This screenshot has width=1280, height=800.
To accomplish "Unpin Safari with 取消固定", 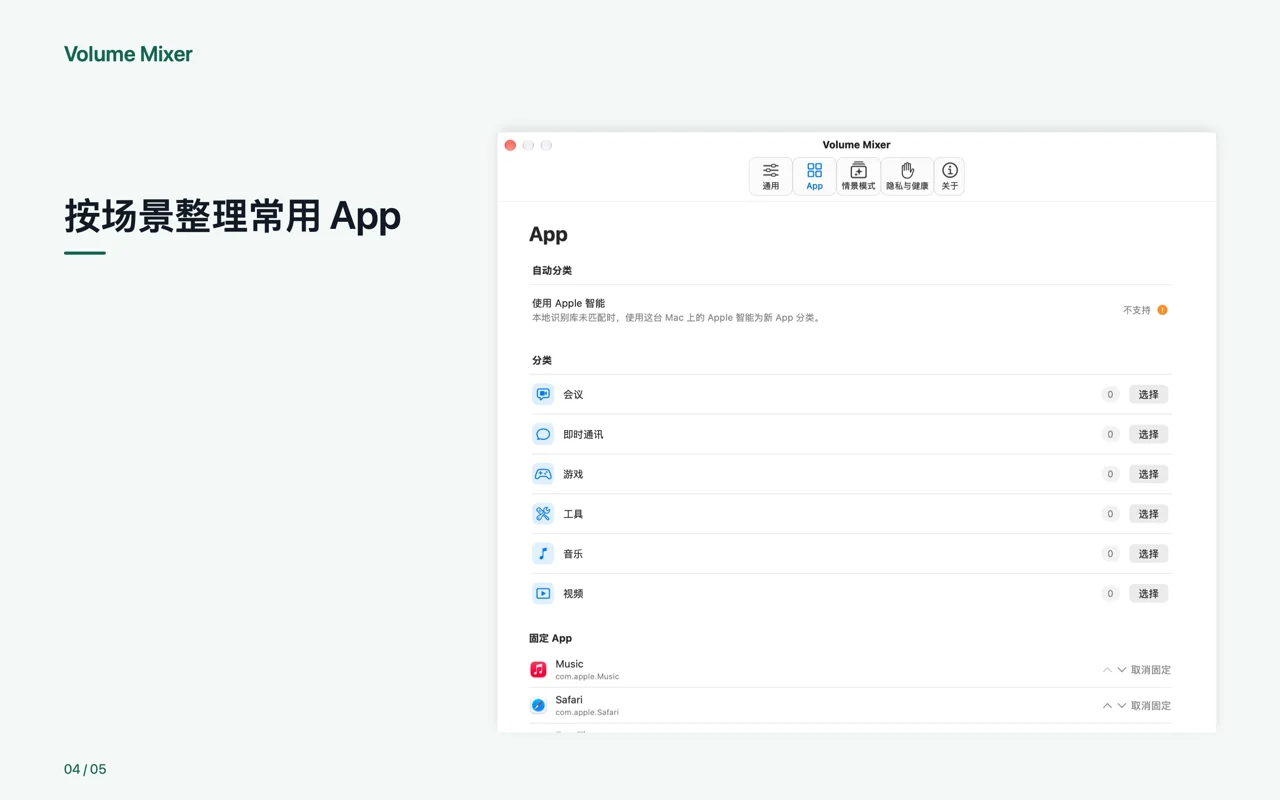I will (1151, 706).
